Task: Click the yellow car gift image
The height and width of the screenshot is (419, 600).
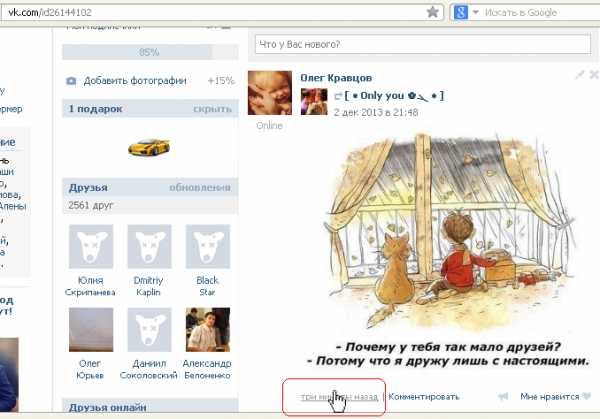Action: coord(149,147)
